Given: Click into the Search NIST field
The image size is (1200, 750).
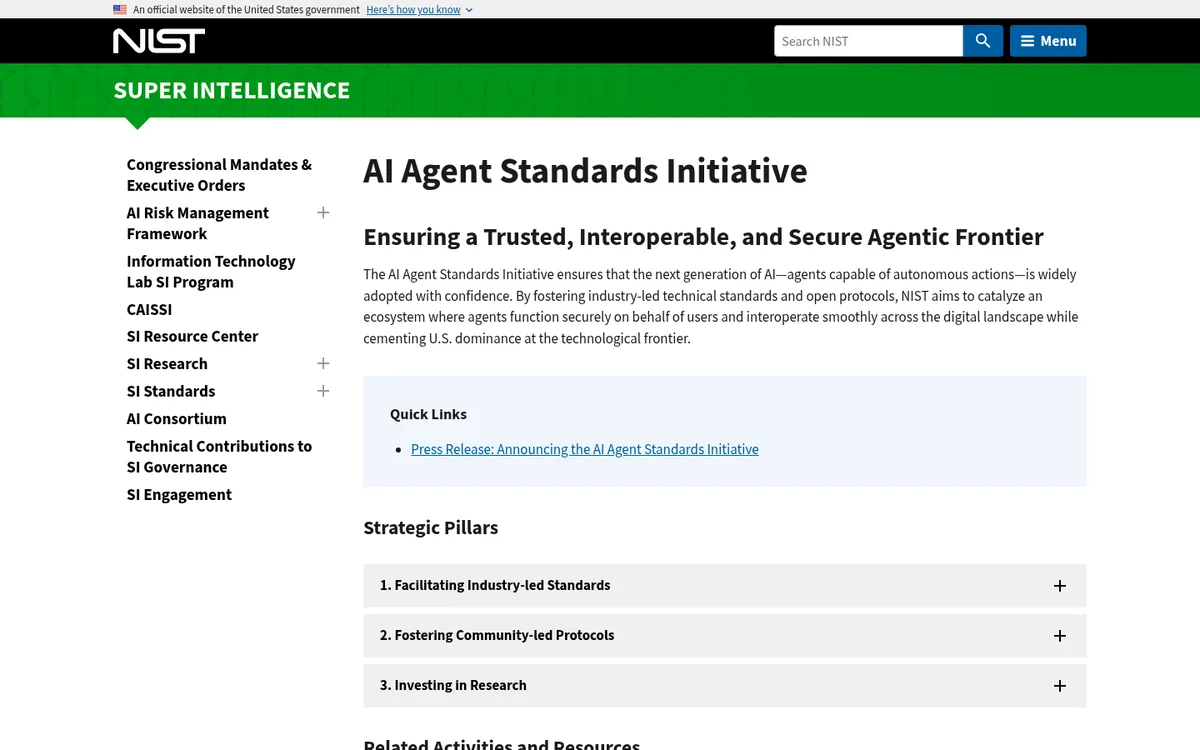Looking at the screenshot, I should pos(868,41).
